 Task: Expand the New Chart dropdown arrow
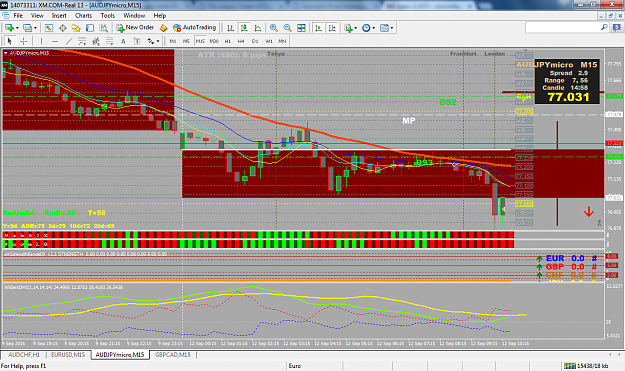[x=17, y=28]
